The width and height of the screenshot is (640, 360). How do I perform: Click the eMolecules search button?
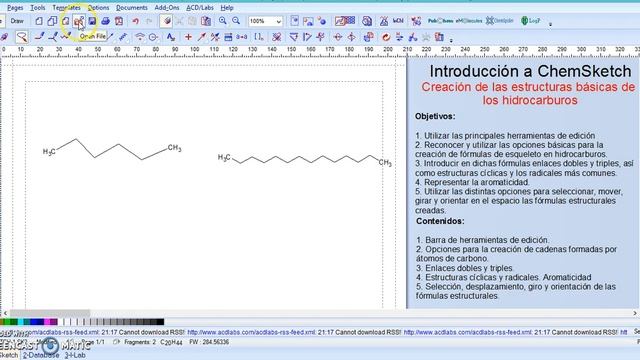(469, 21)
